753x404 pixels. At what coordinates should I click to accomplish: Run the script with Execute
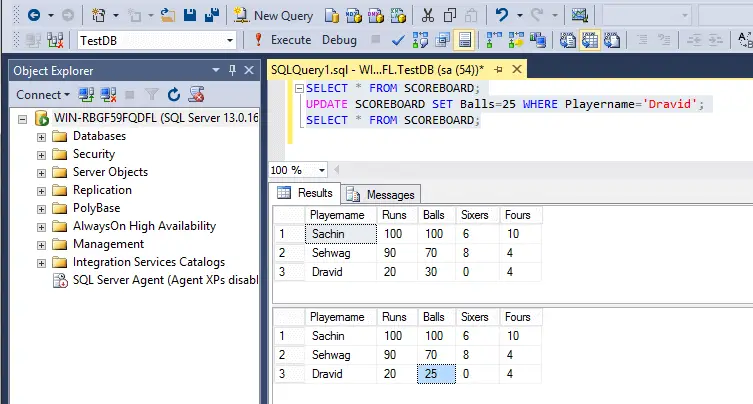tap(282, 40)
